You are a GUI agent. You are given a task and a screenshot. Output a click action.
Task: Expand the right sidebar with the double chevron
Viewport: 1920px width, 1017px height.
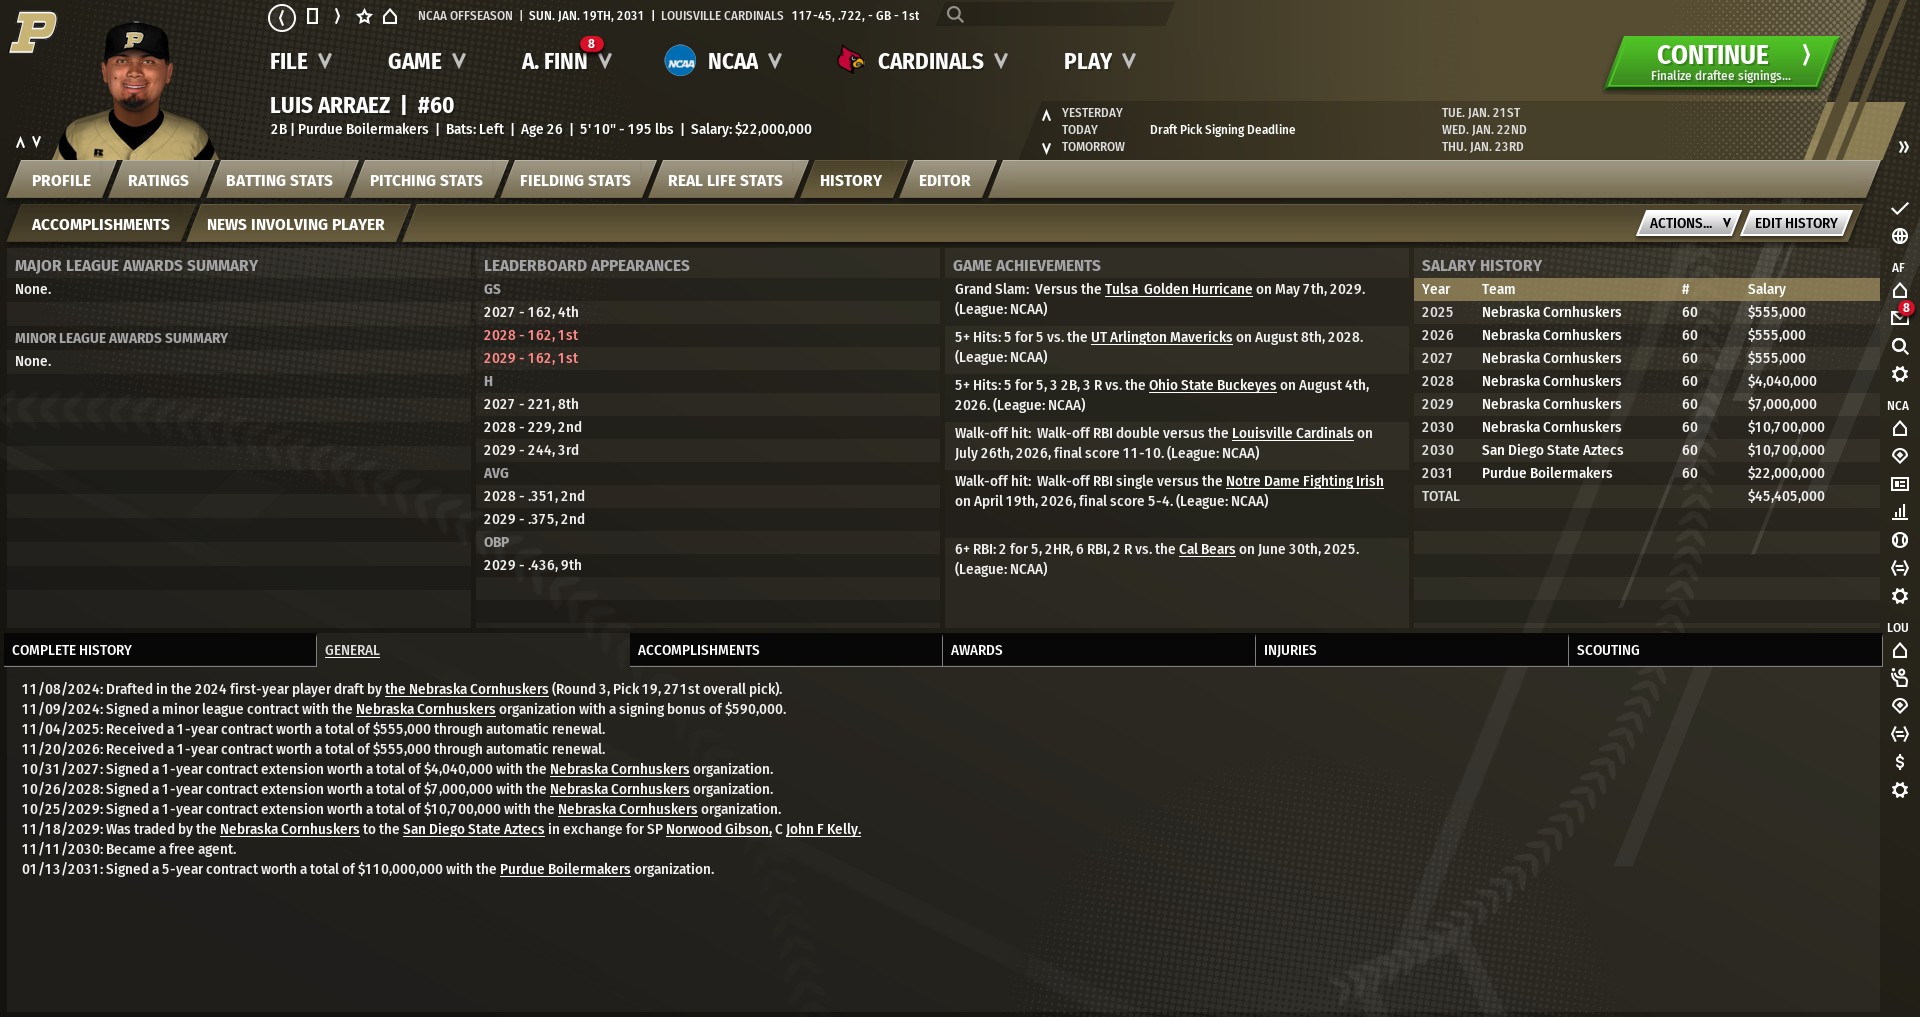coord(1903,147)
